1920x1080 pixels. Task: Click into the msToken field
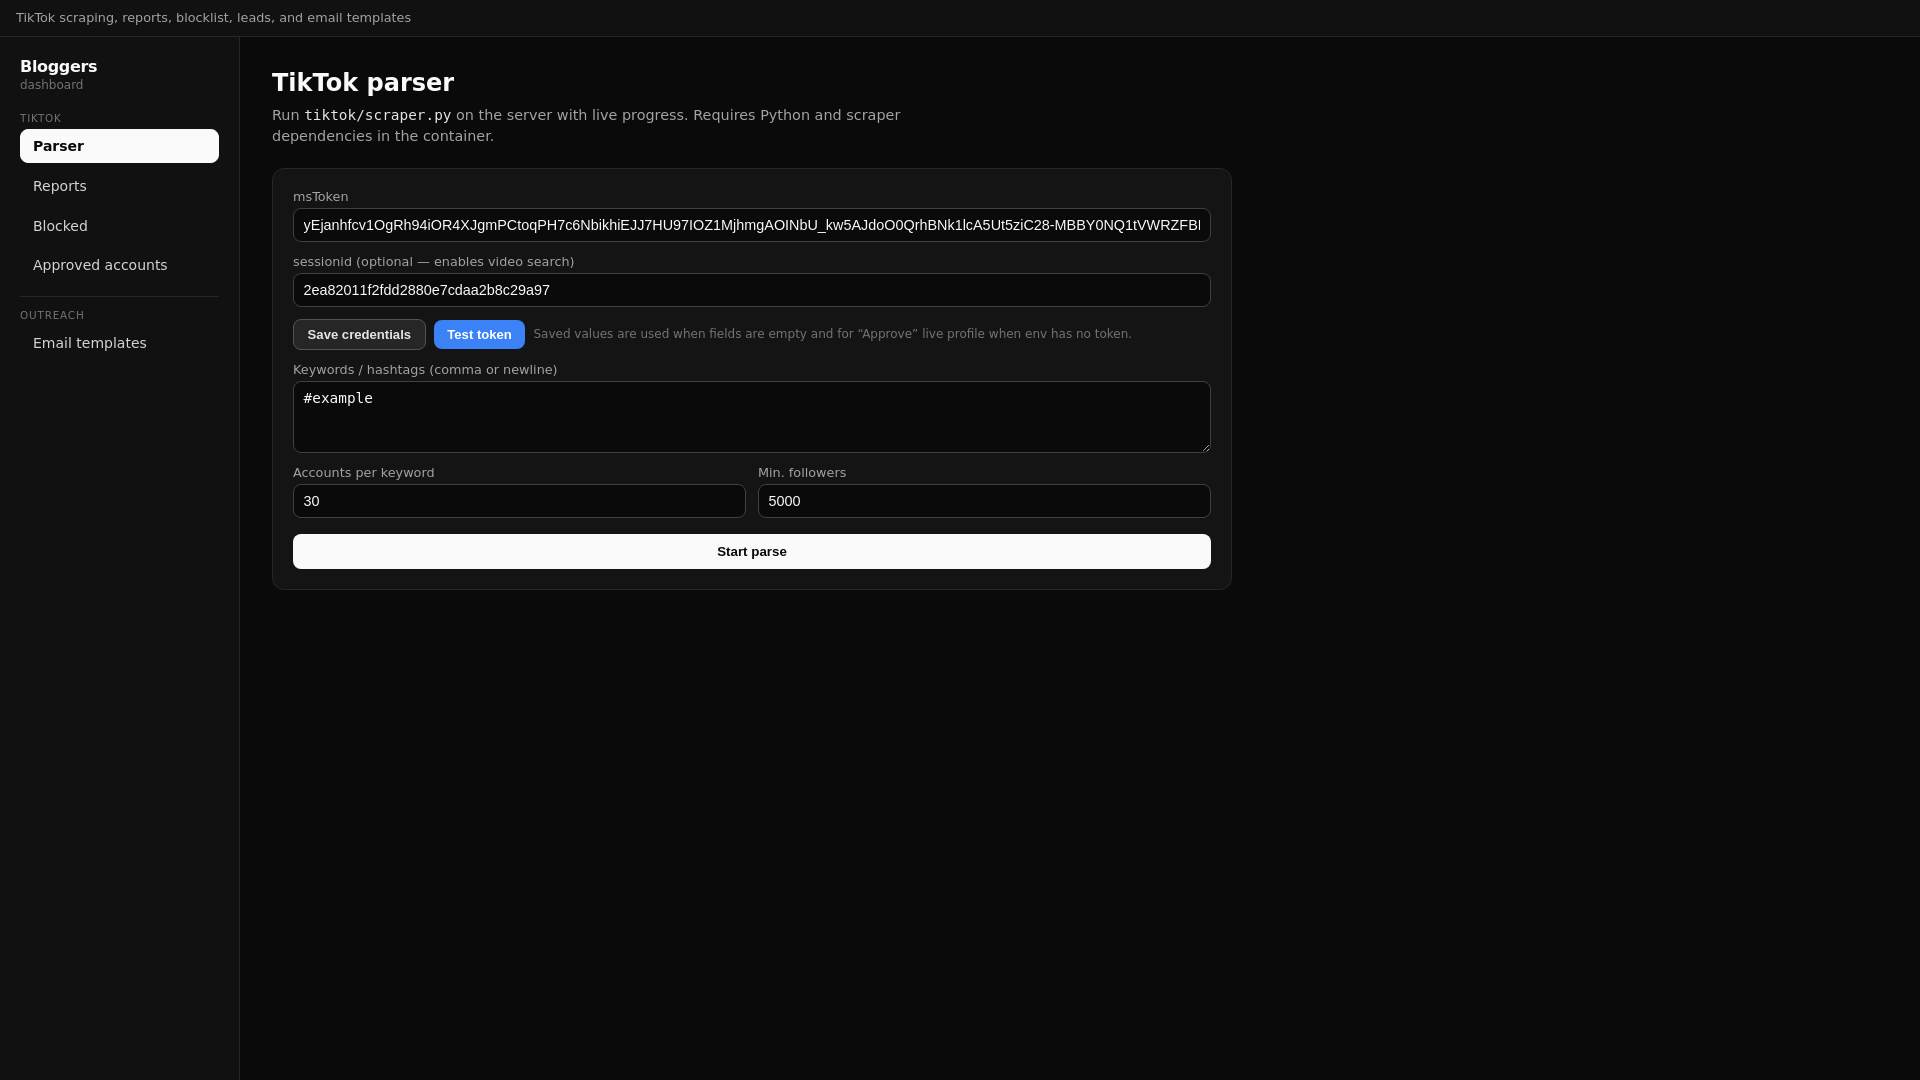click(751, 225)
